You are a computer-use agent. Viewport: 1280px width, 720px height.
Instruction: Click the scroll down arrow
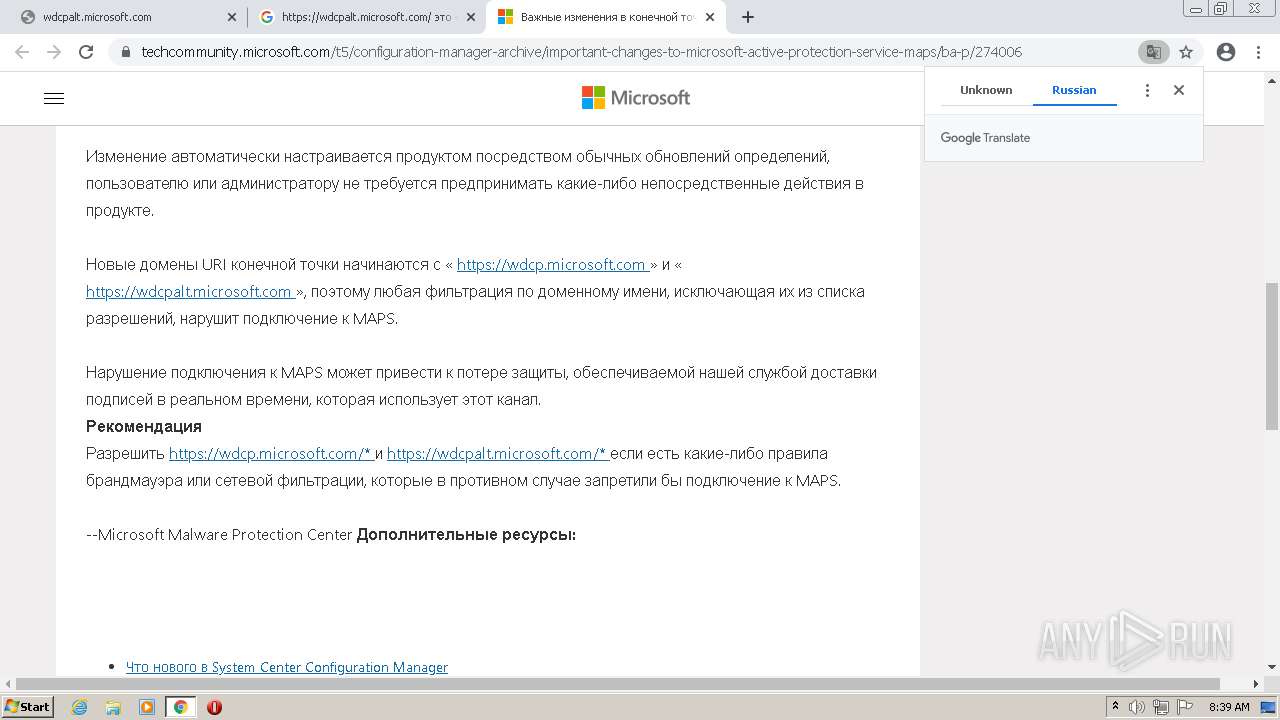1272,668
